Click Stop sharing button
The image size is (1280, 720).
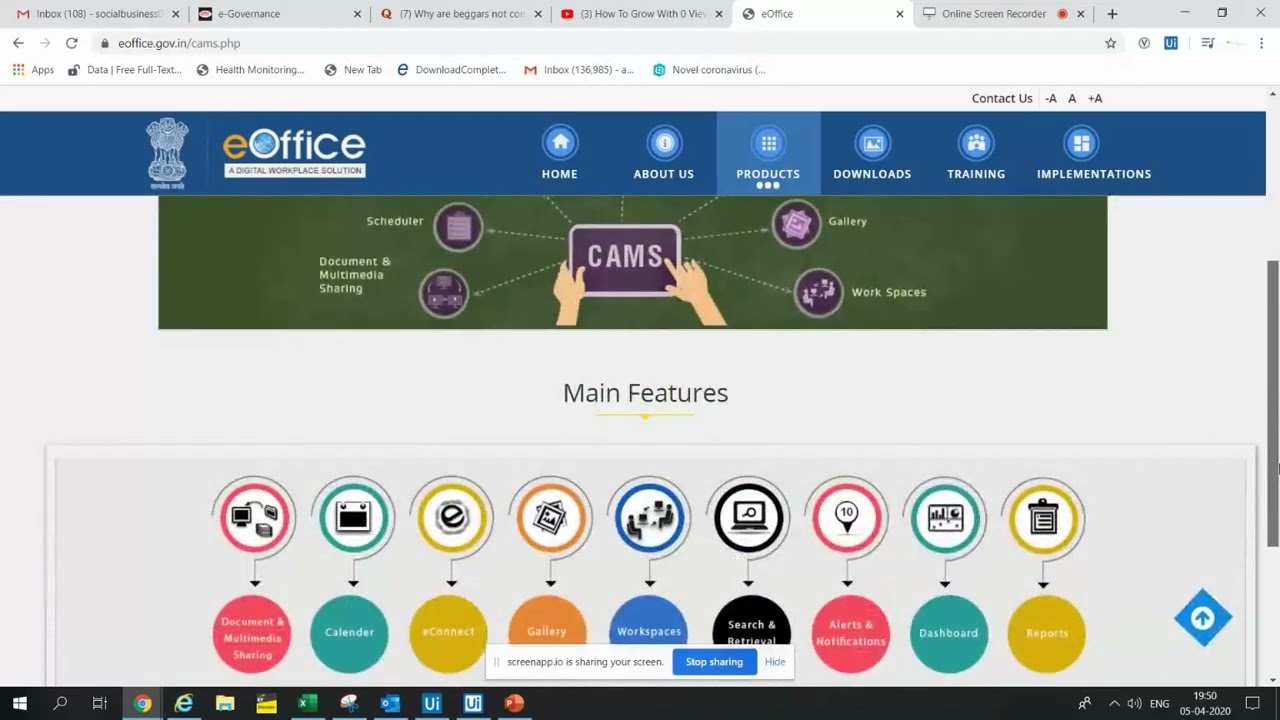[x=714, y=662]
